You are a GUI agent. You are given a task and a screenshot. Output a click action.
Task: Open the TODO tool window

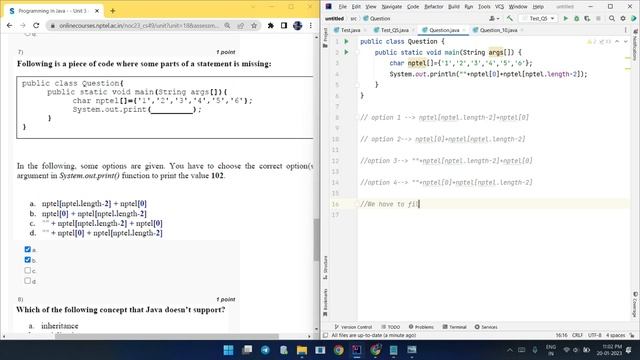391,327
